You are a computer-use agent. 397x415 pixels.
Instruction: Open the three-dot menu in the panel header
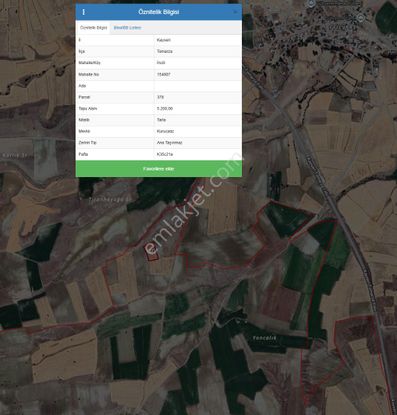pyautogui.click(x=83, y=12)
